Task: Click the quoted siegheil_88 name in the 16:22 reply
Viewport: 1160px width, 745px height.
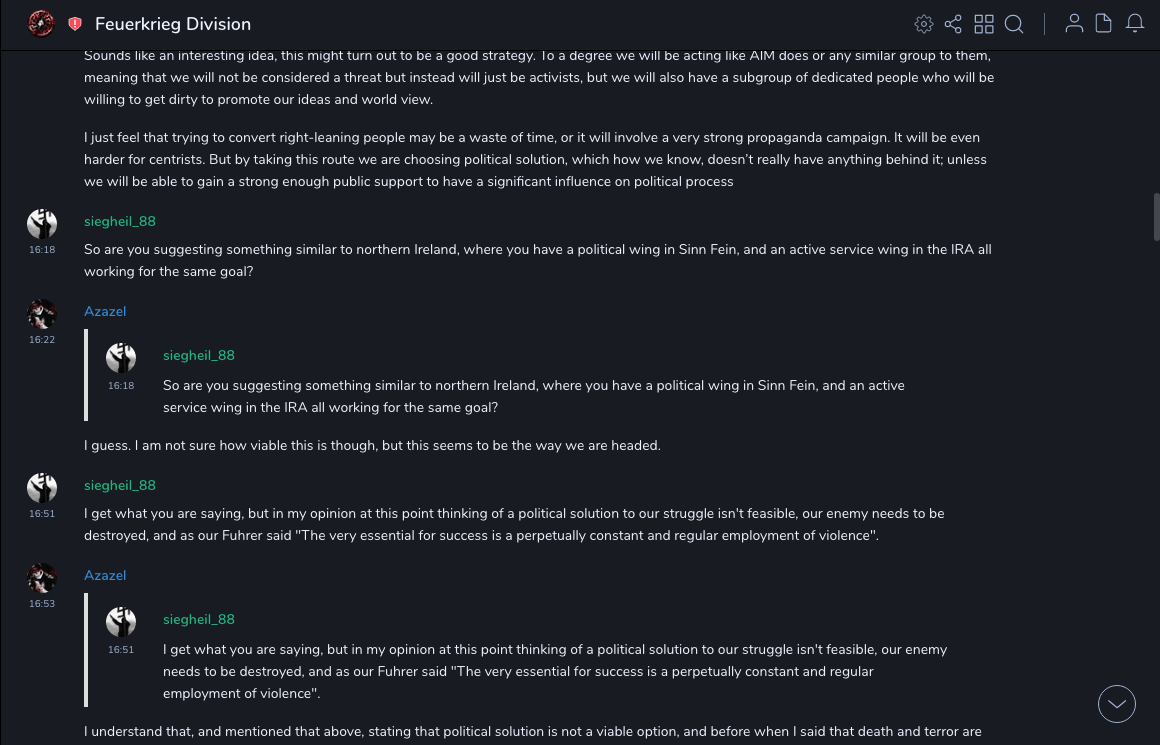Action: (x=199, y=356)
